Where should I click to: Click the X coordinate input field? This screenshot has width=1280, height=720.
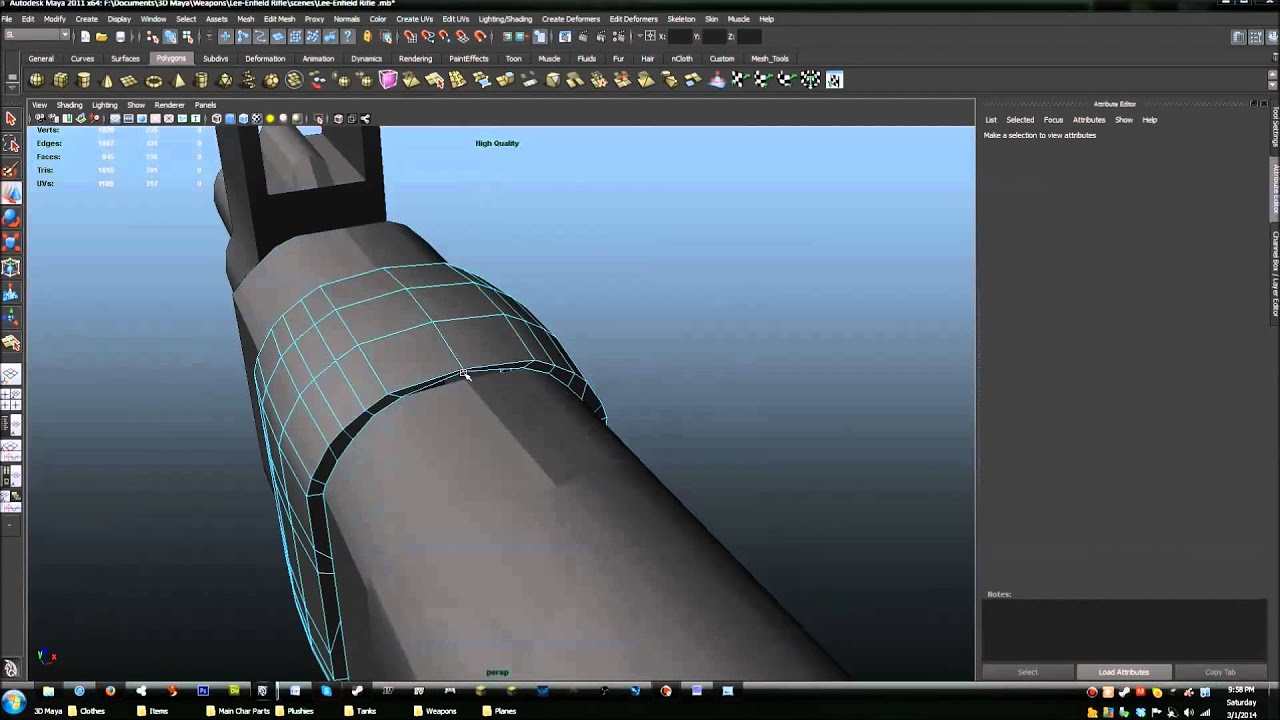pyautogui.click(x=680, y=37)
